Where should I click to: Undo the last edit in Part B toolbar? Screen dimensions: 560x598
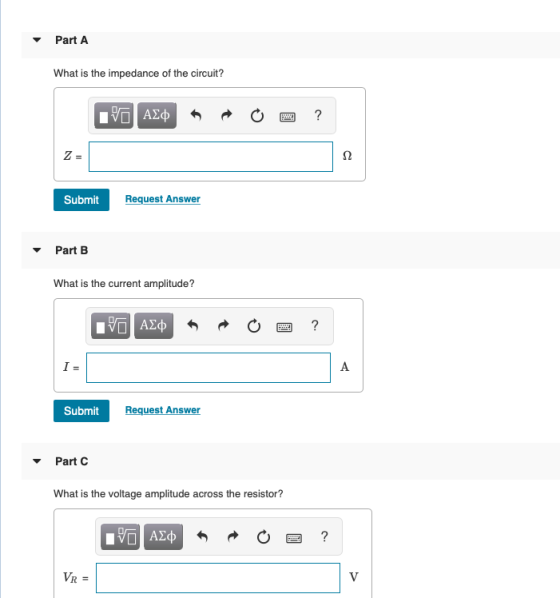(x=193, y=326)
